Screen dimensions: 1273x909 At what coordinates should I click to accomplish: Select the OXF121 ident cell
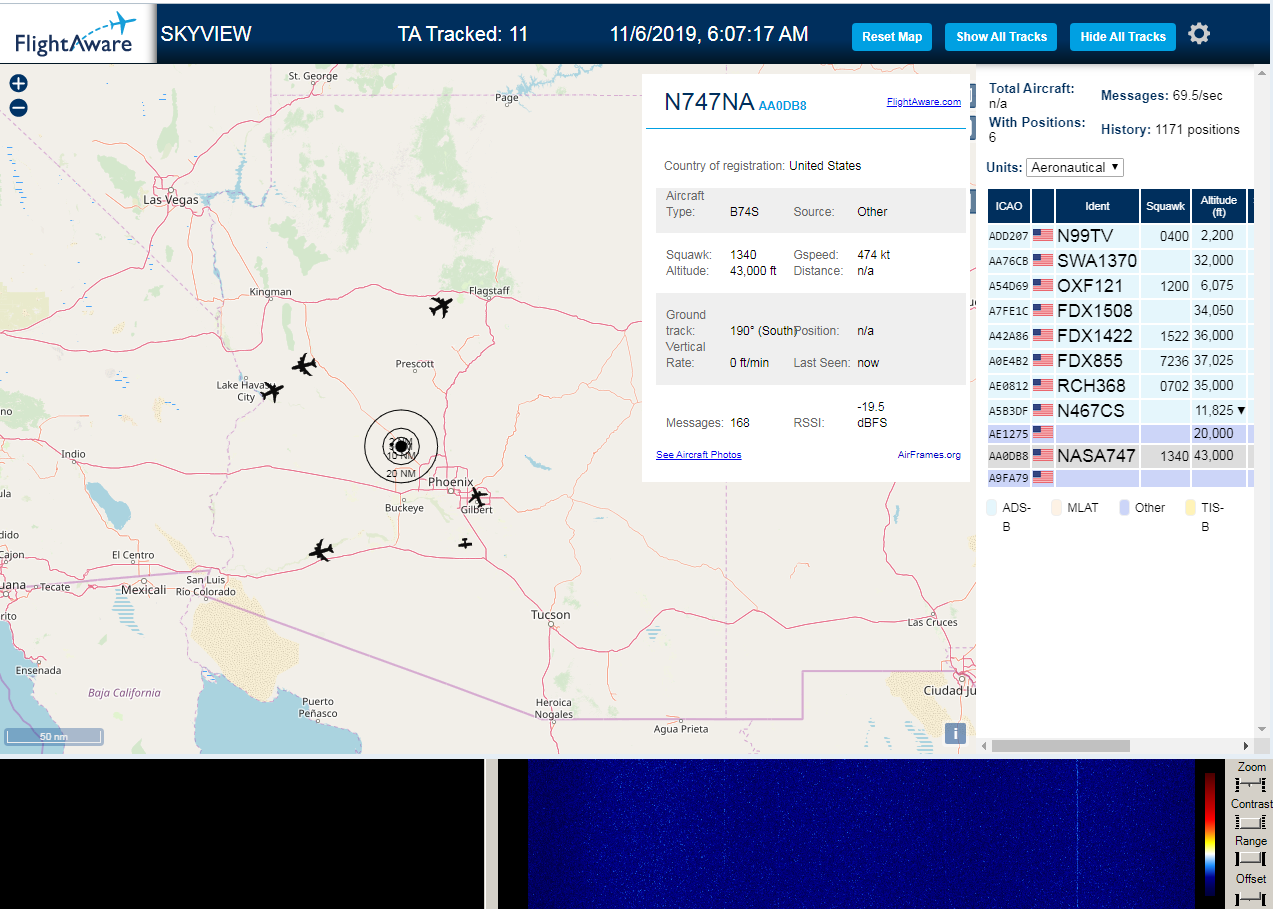[x=1097, y=286]
